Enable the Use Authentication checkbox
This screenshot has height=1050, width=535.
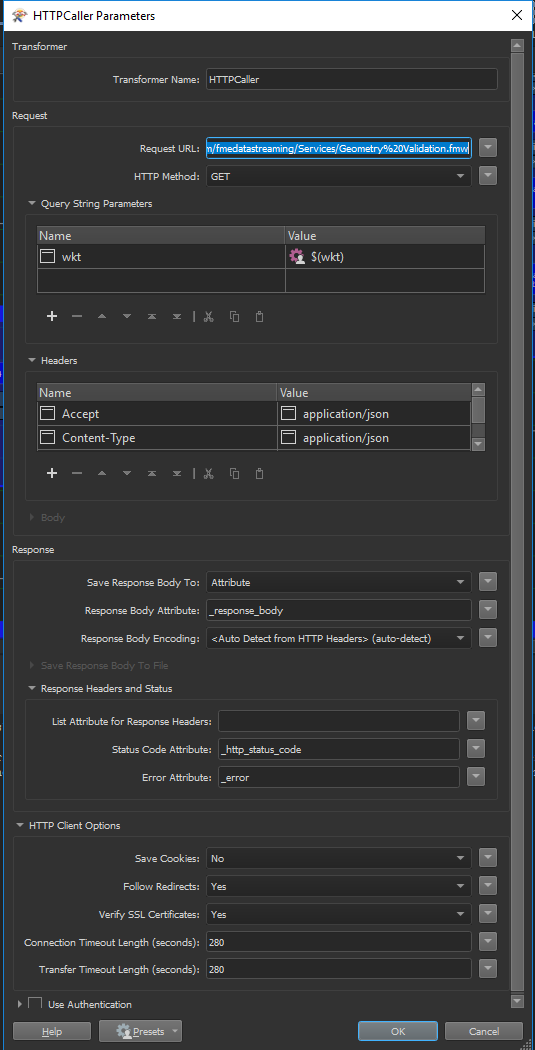tap(35, 1003)
